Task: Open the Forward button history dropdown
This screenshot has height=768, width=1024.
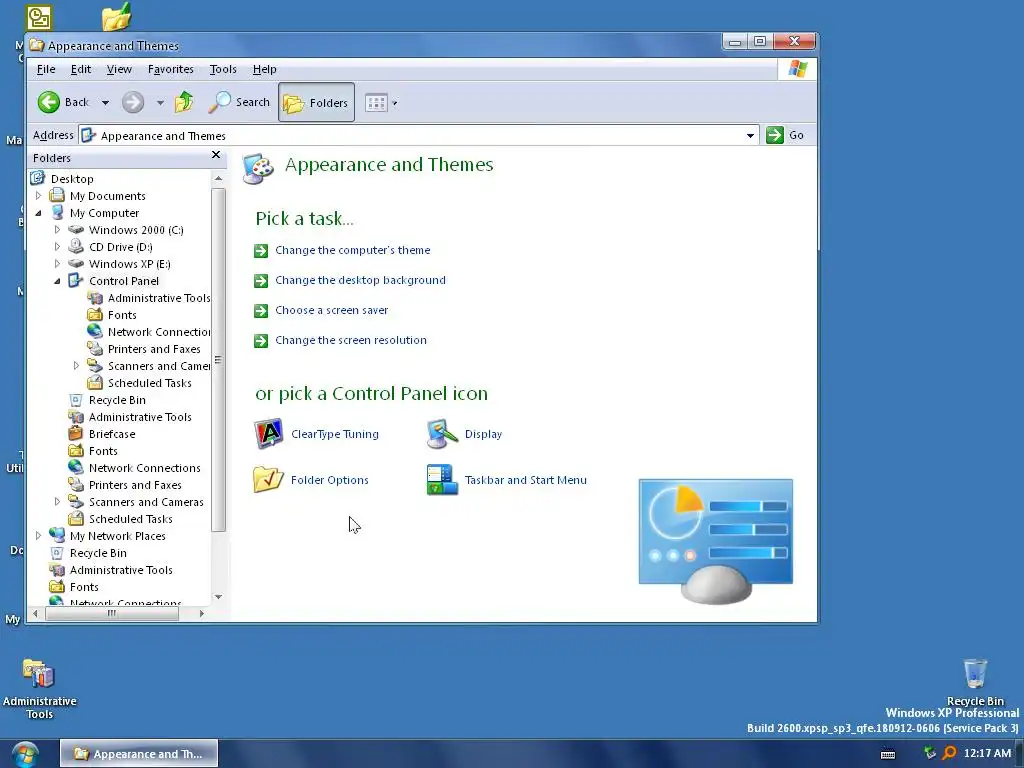Action: click(x=160, y=103)
